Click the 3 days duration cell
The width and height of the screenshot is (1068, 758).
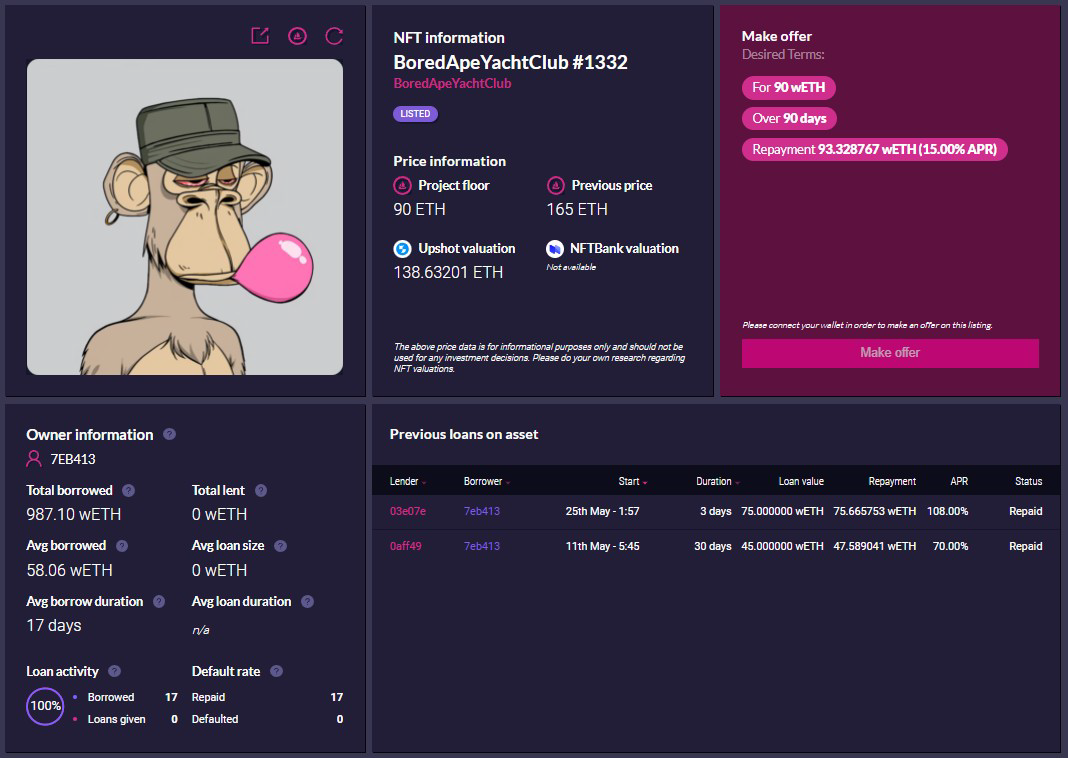[716, 511]
